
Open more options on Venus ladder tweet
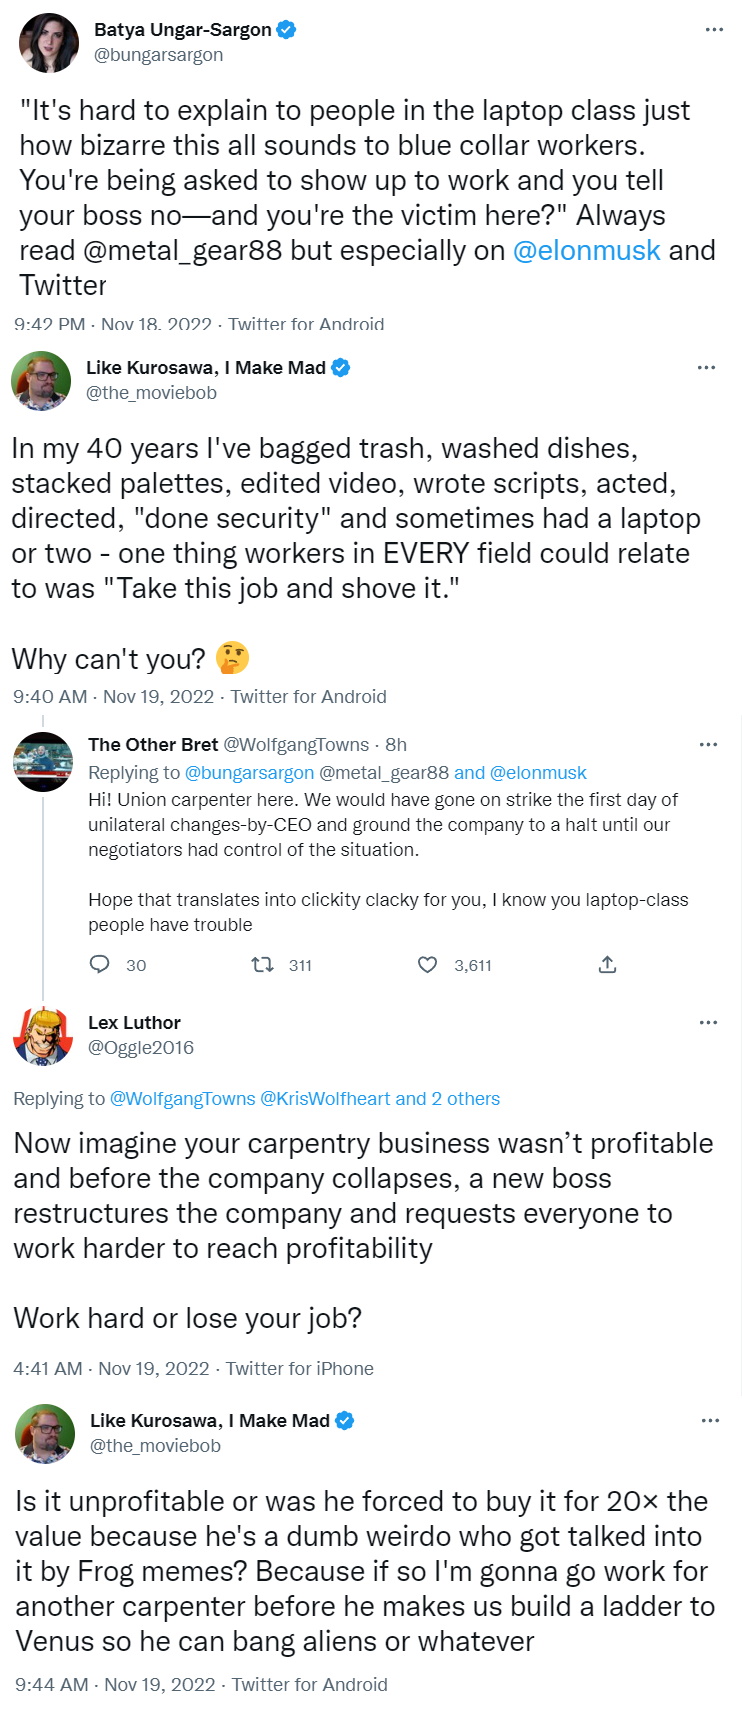[x=710, y=1421]
